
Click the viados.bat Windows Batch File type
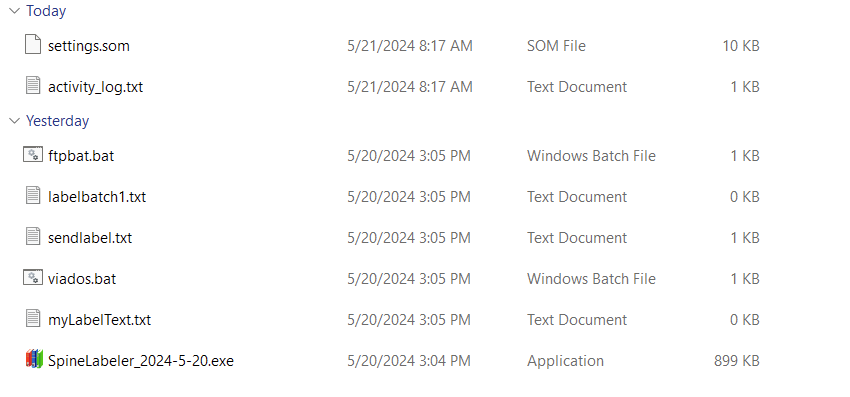(x=591, y=279)
